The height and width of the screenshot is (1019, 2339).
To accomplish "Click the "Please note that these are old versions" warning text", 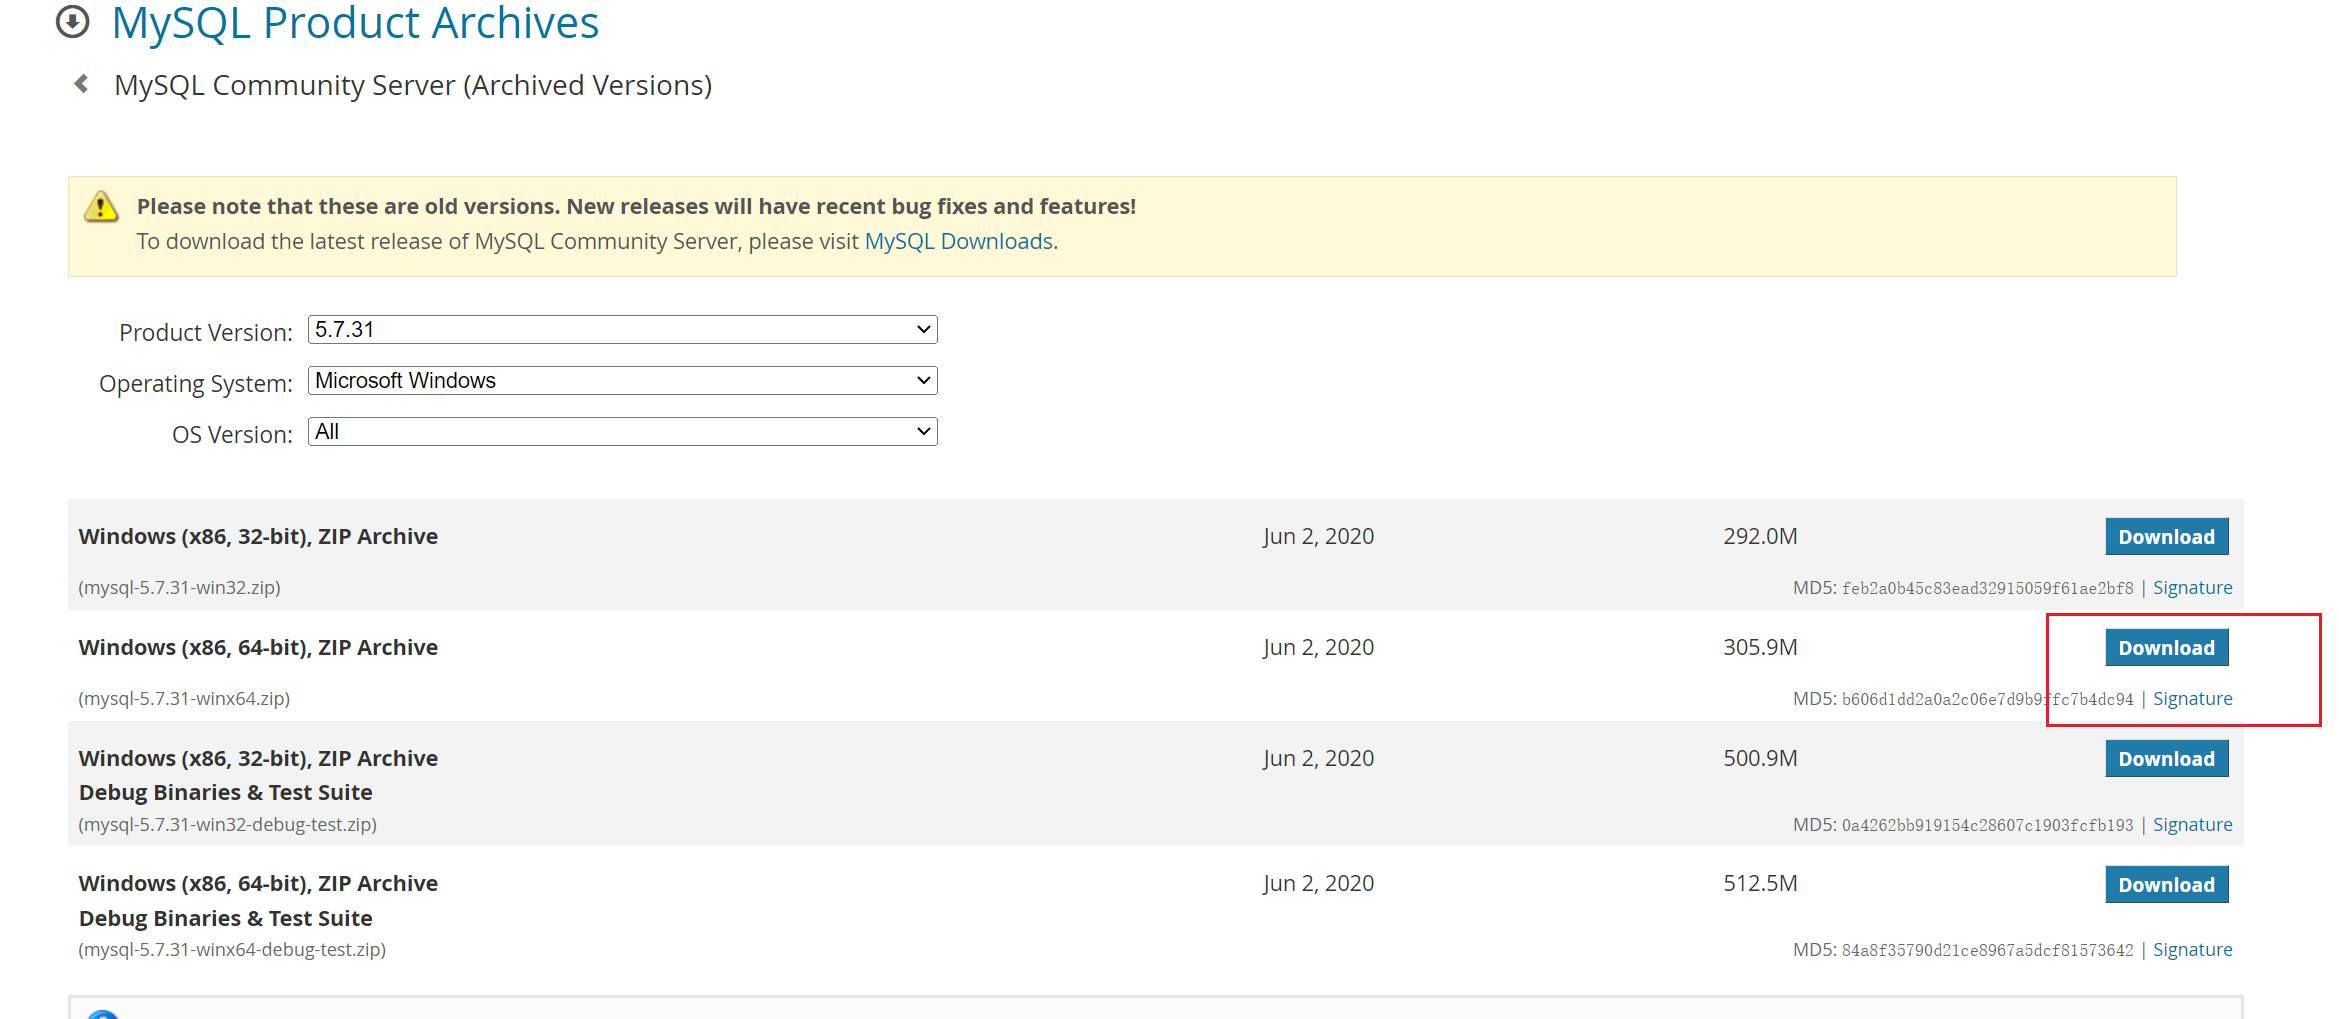I will pyautogui.click(x=636, y=206).
